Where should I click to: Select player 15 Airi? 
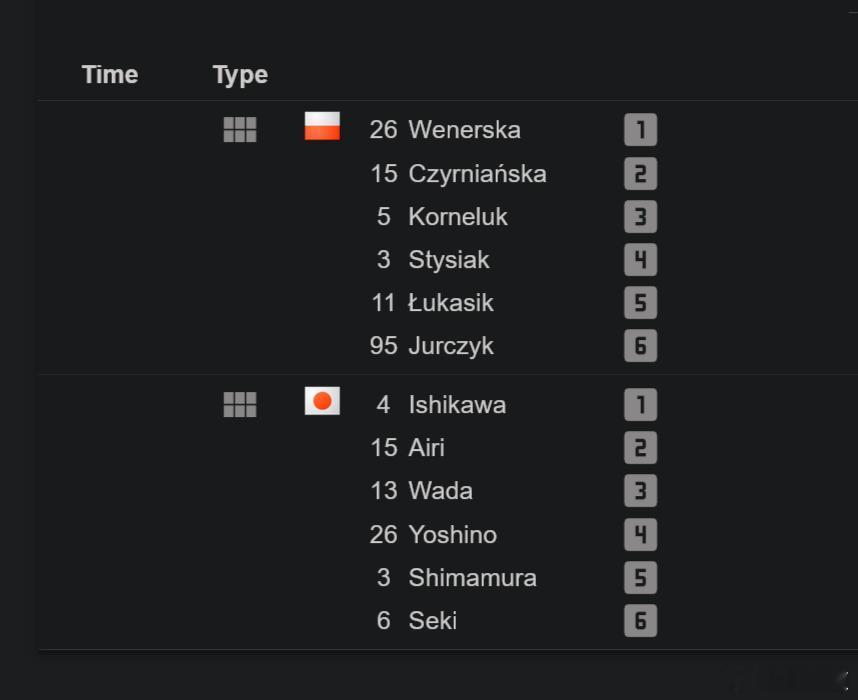(408, 448)
